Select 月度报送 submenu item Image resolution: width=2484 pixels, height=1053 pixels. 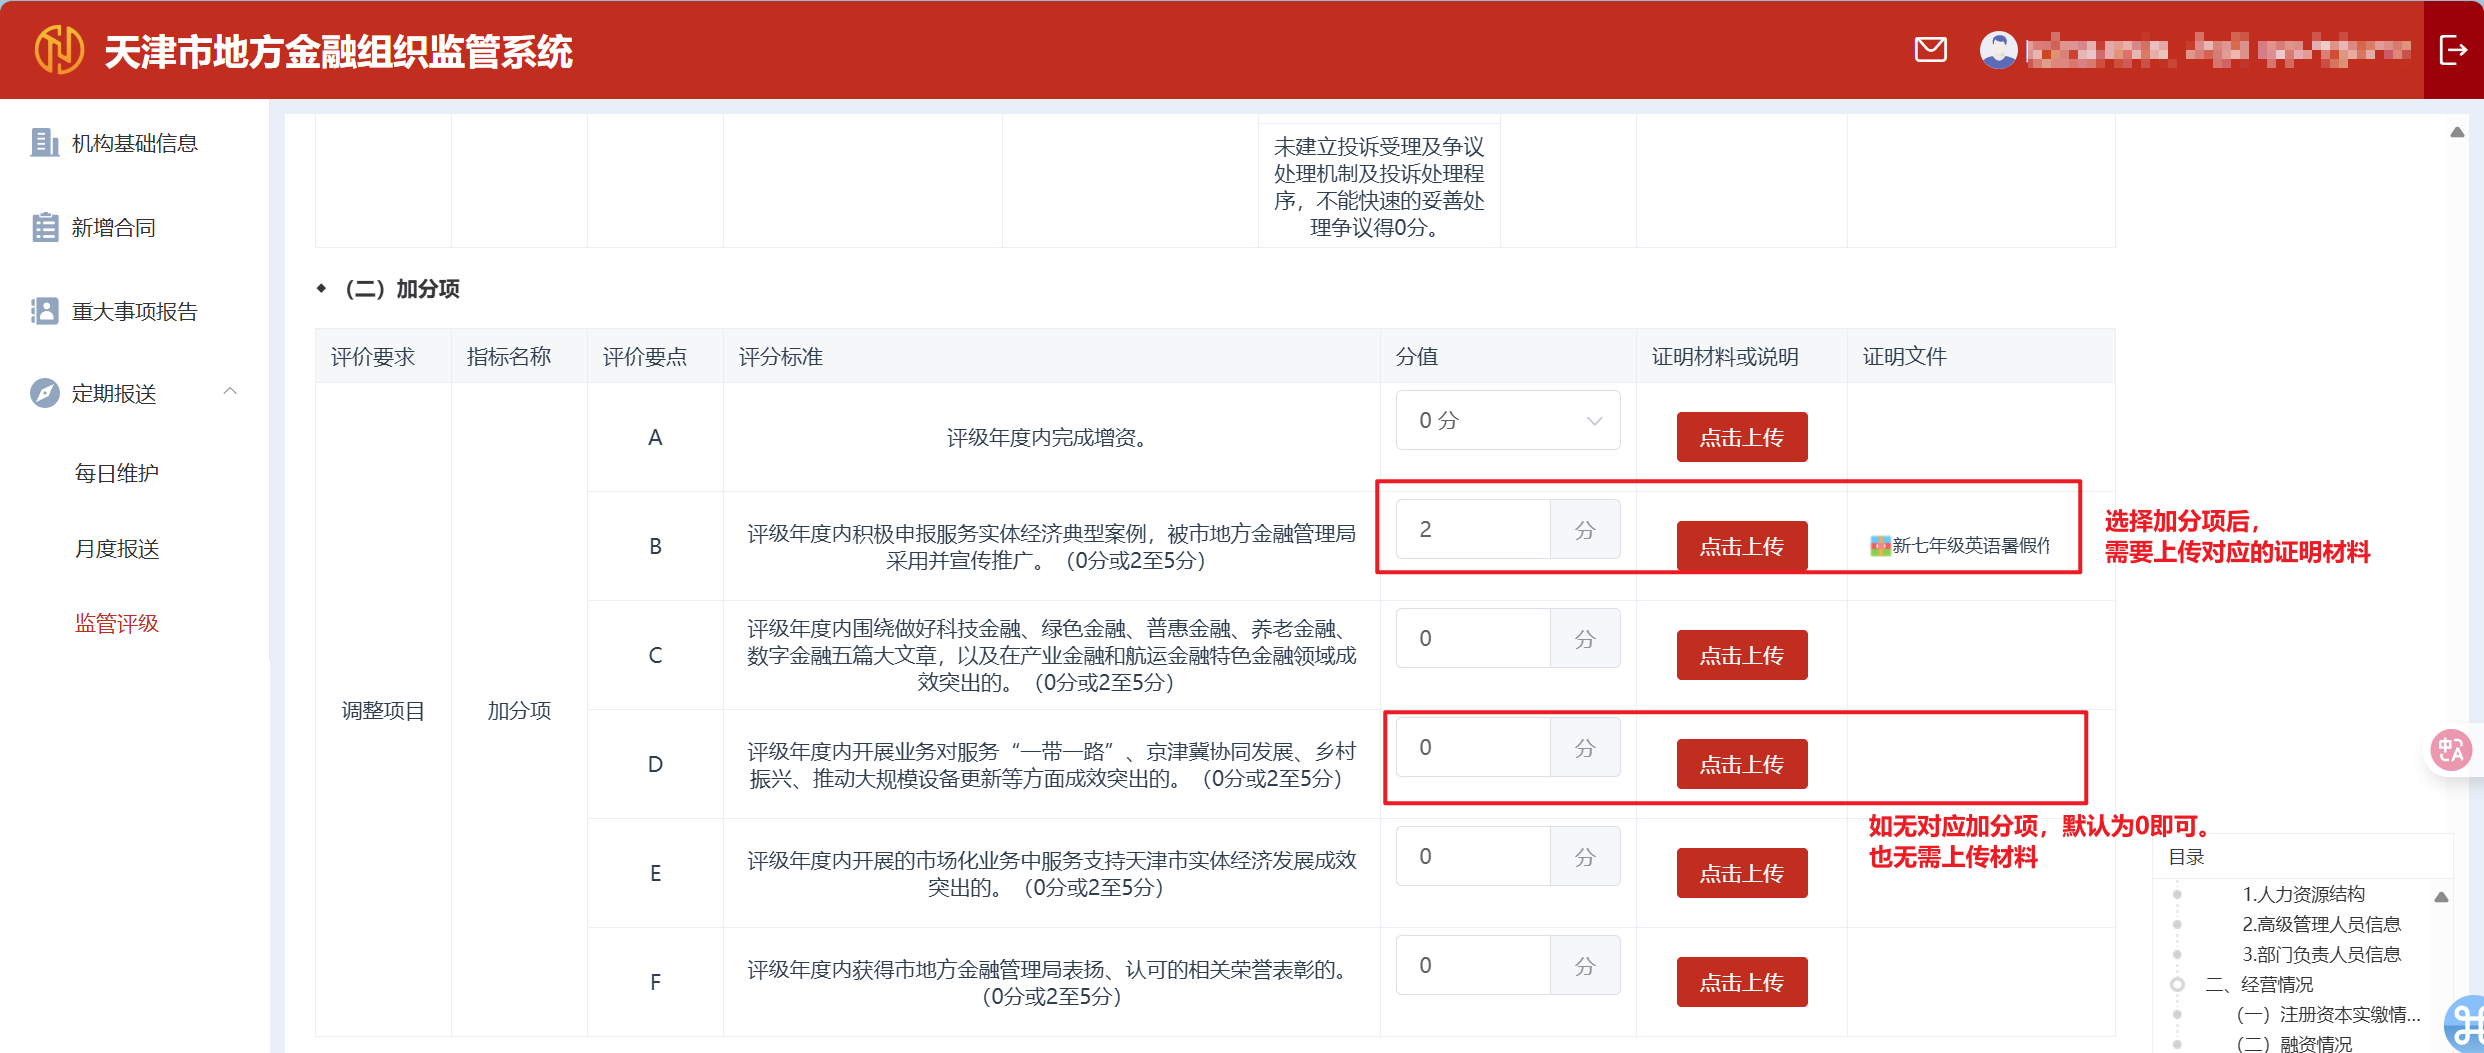pyautogui.click(x=116, y=548)
